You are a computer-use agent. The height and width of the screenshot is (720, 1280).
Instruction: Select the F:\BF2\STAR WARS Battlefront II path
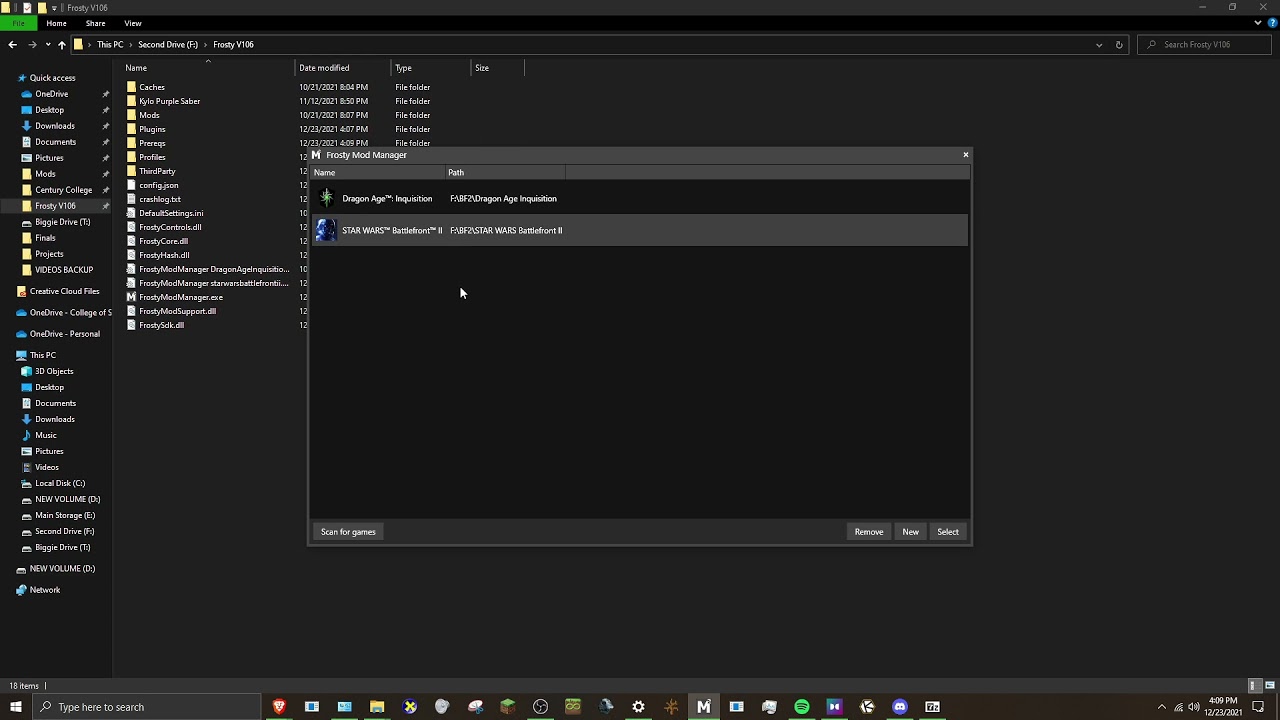pyautogui.click(x=506, y=230)
